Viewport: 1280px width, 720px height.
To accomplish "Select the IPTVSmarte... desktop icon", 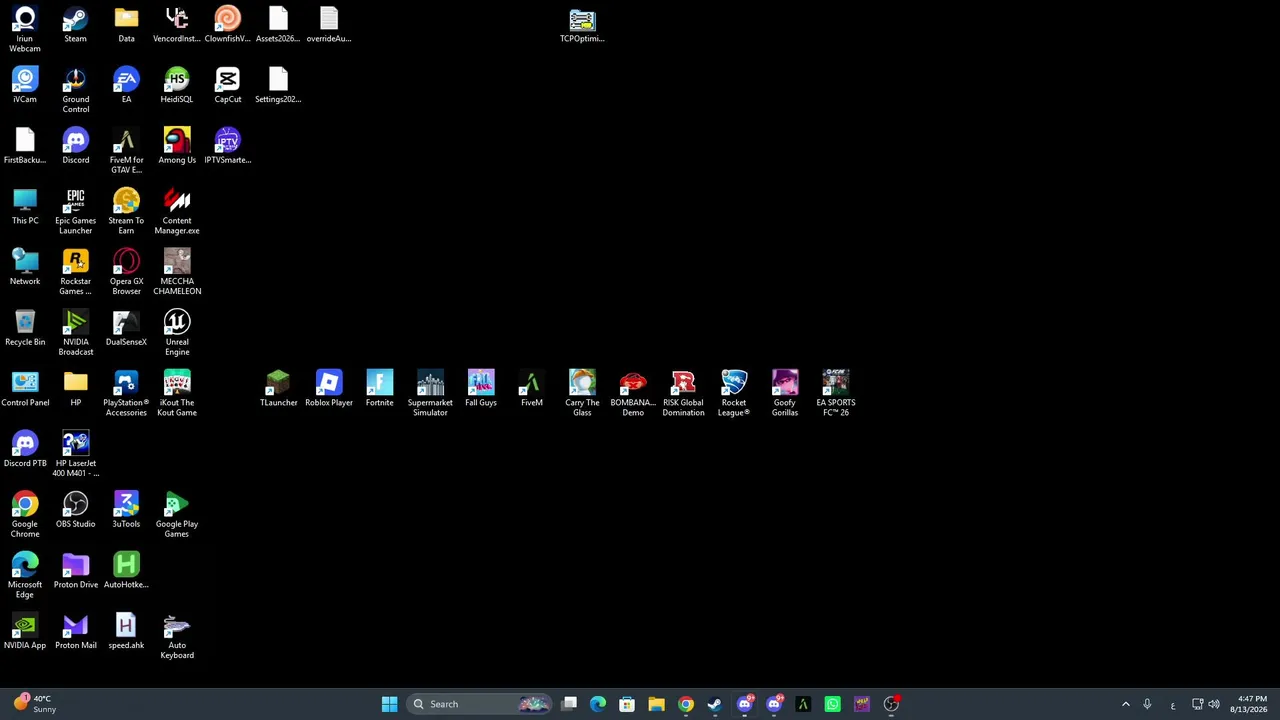I will point(227,147).
